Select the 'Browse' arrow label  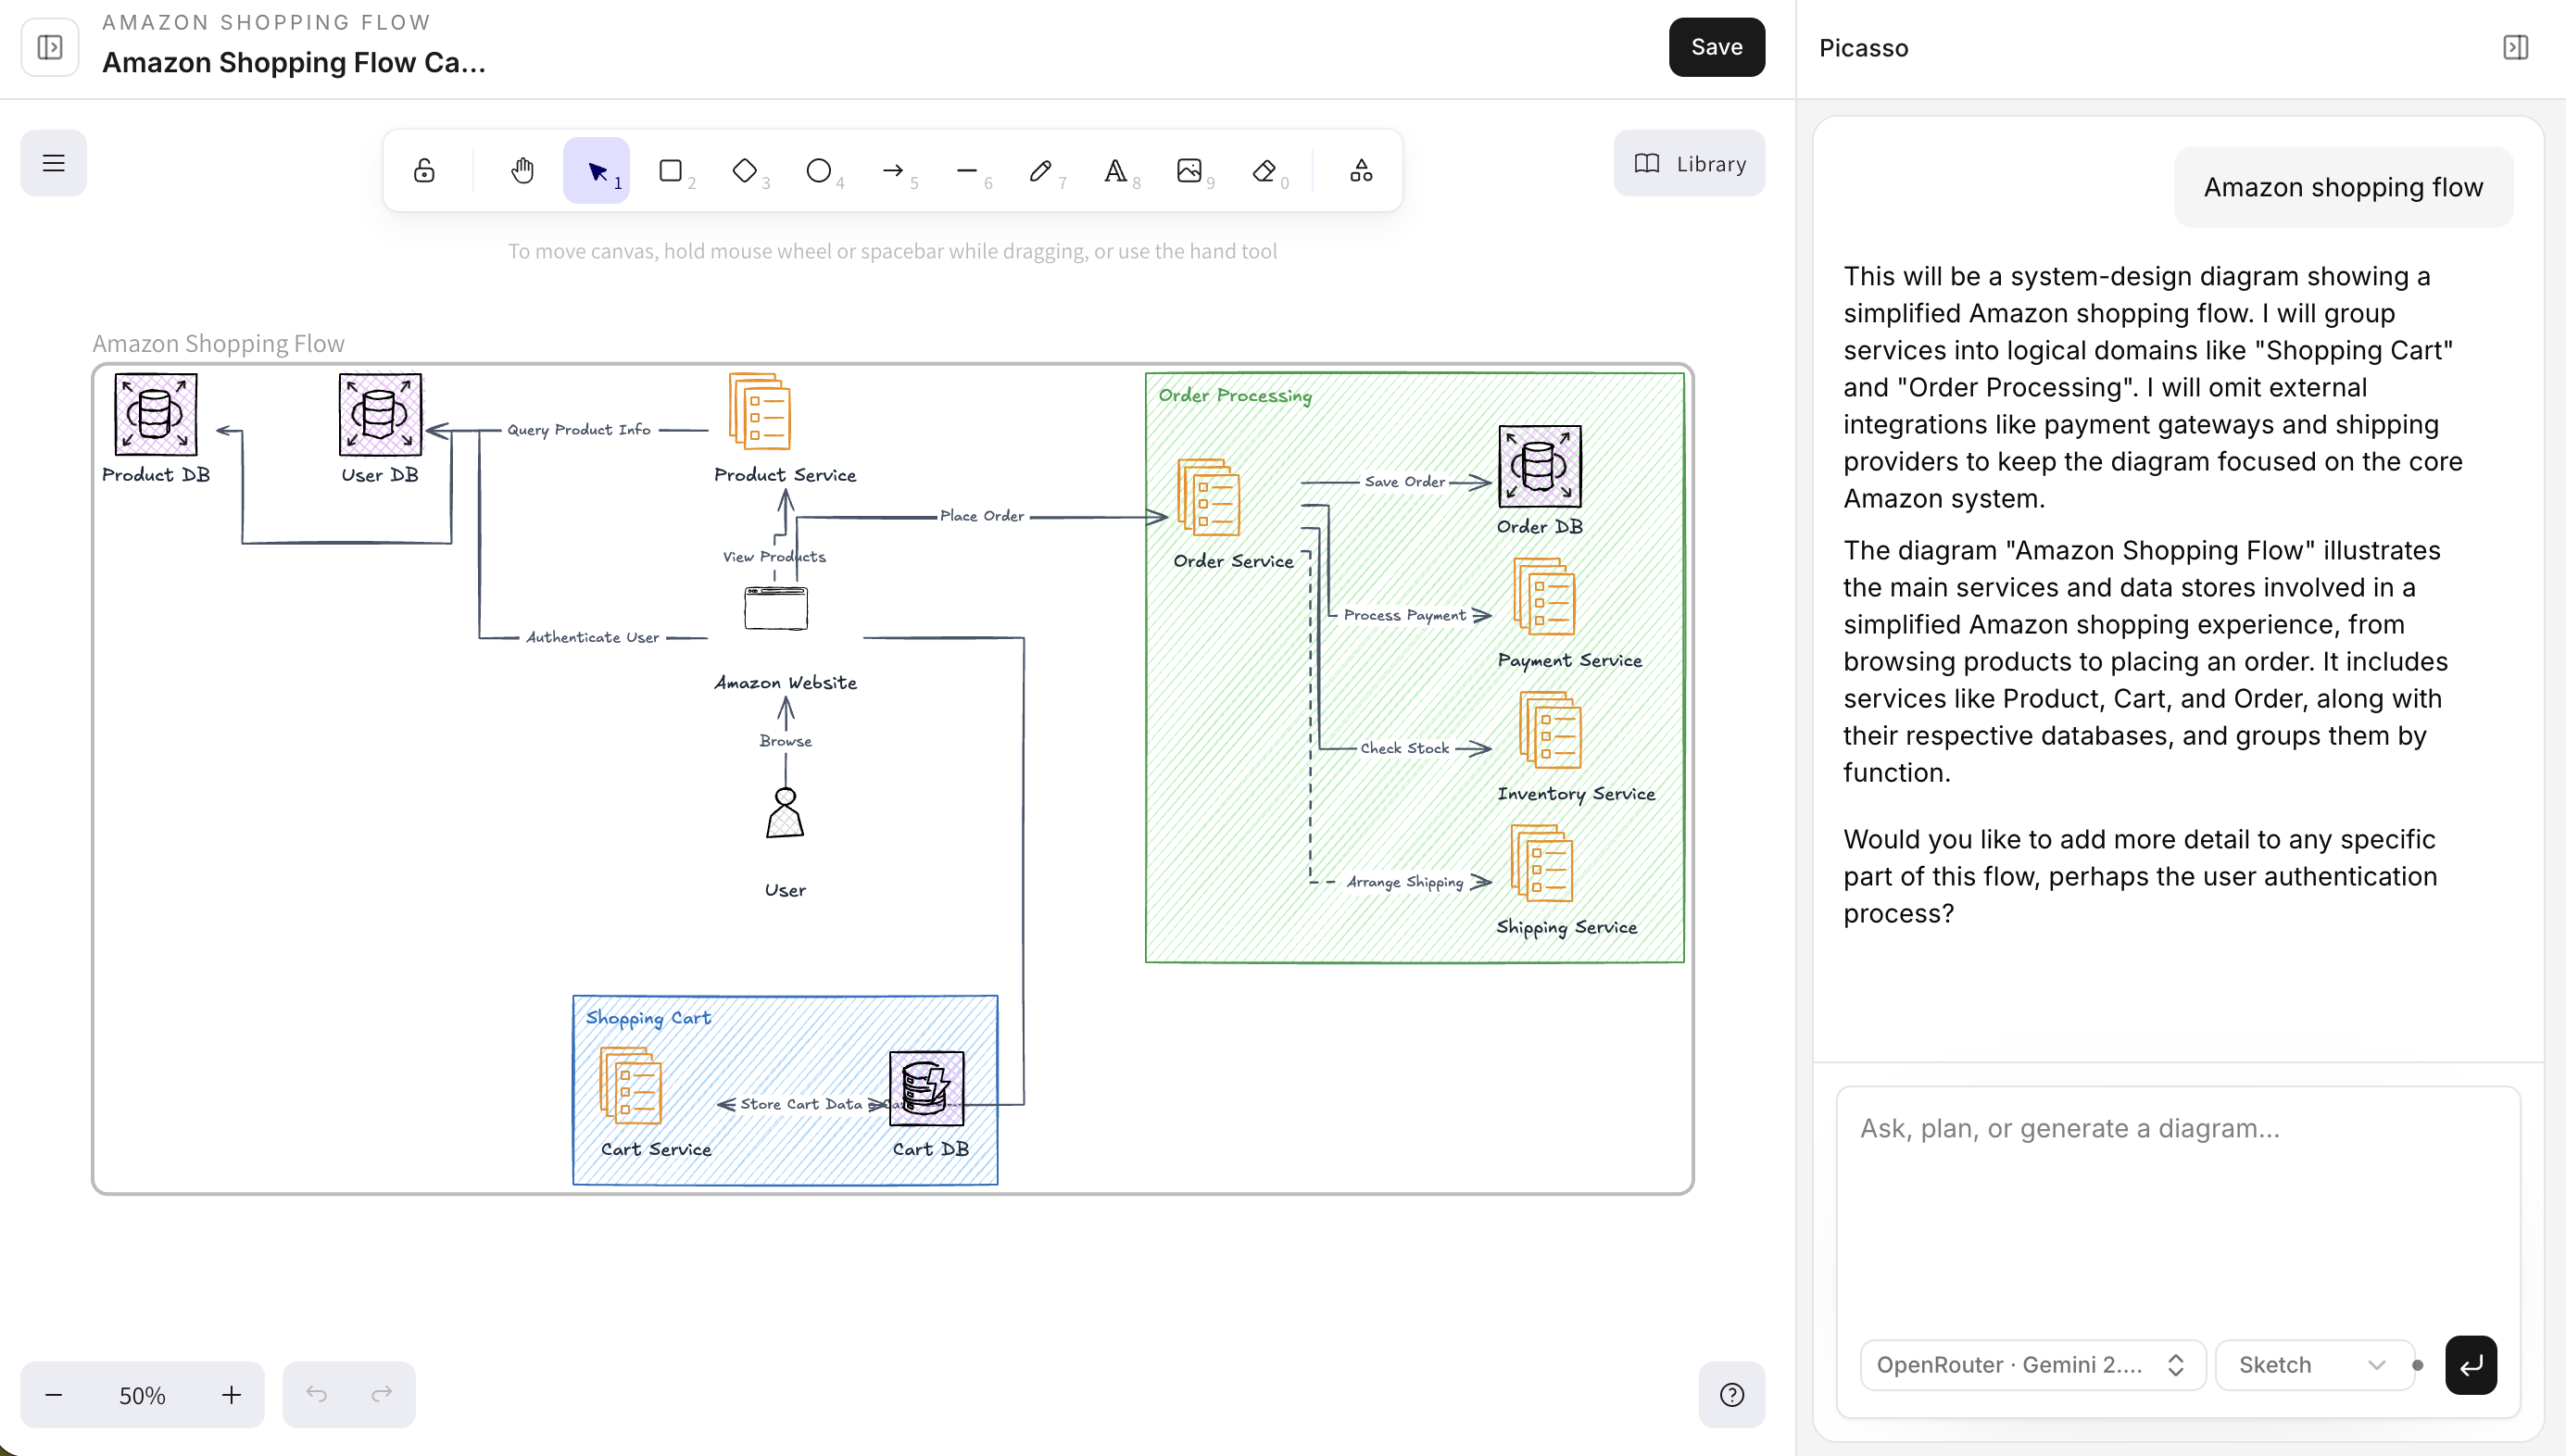point(786,741)
